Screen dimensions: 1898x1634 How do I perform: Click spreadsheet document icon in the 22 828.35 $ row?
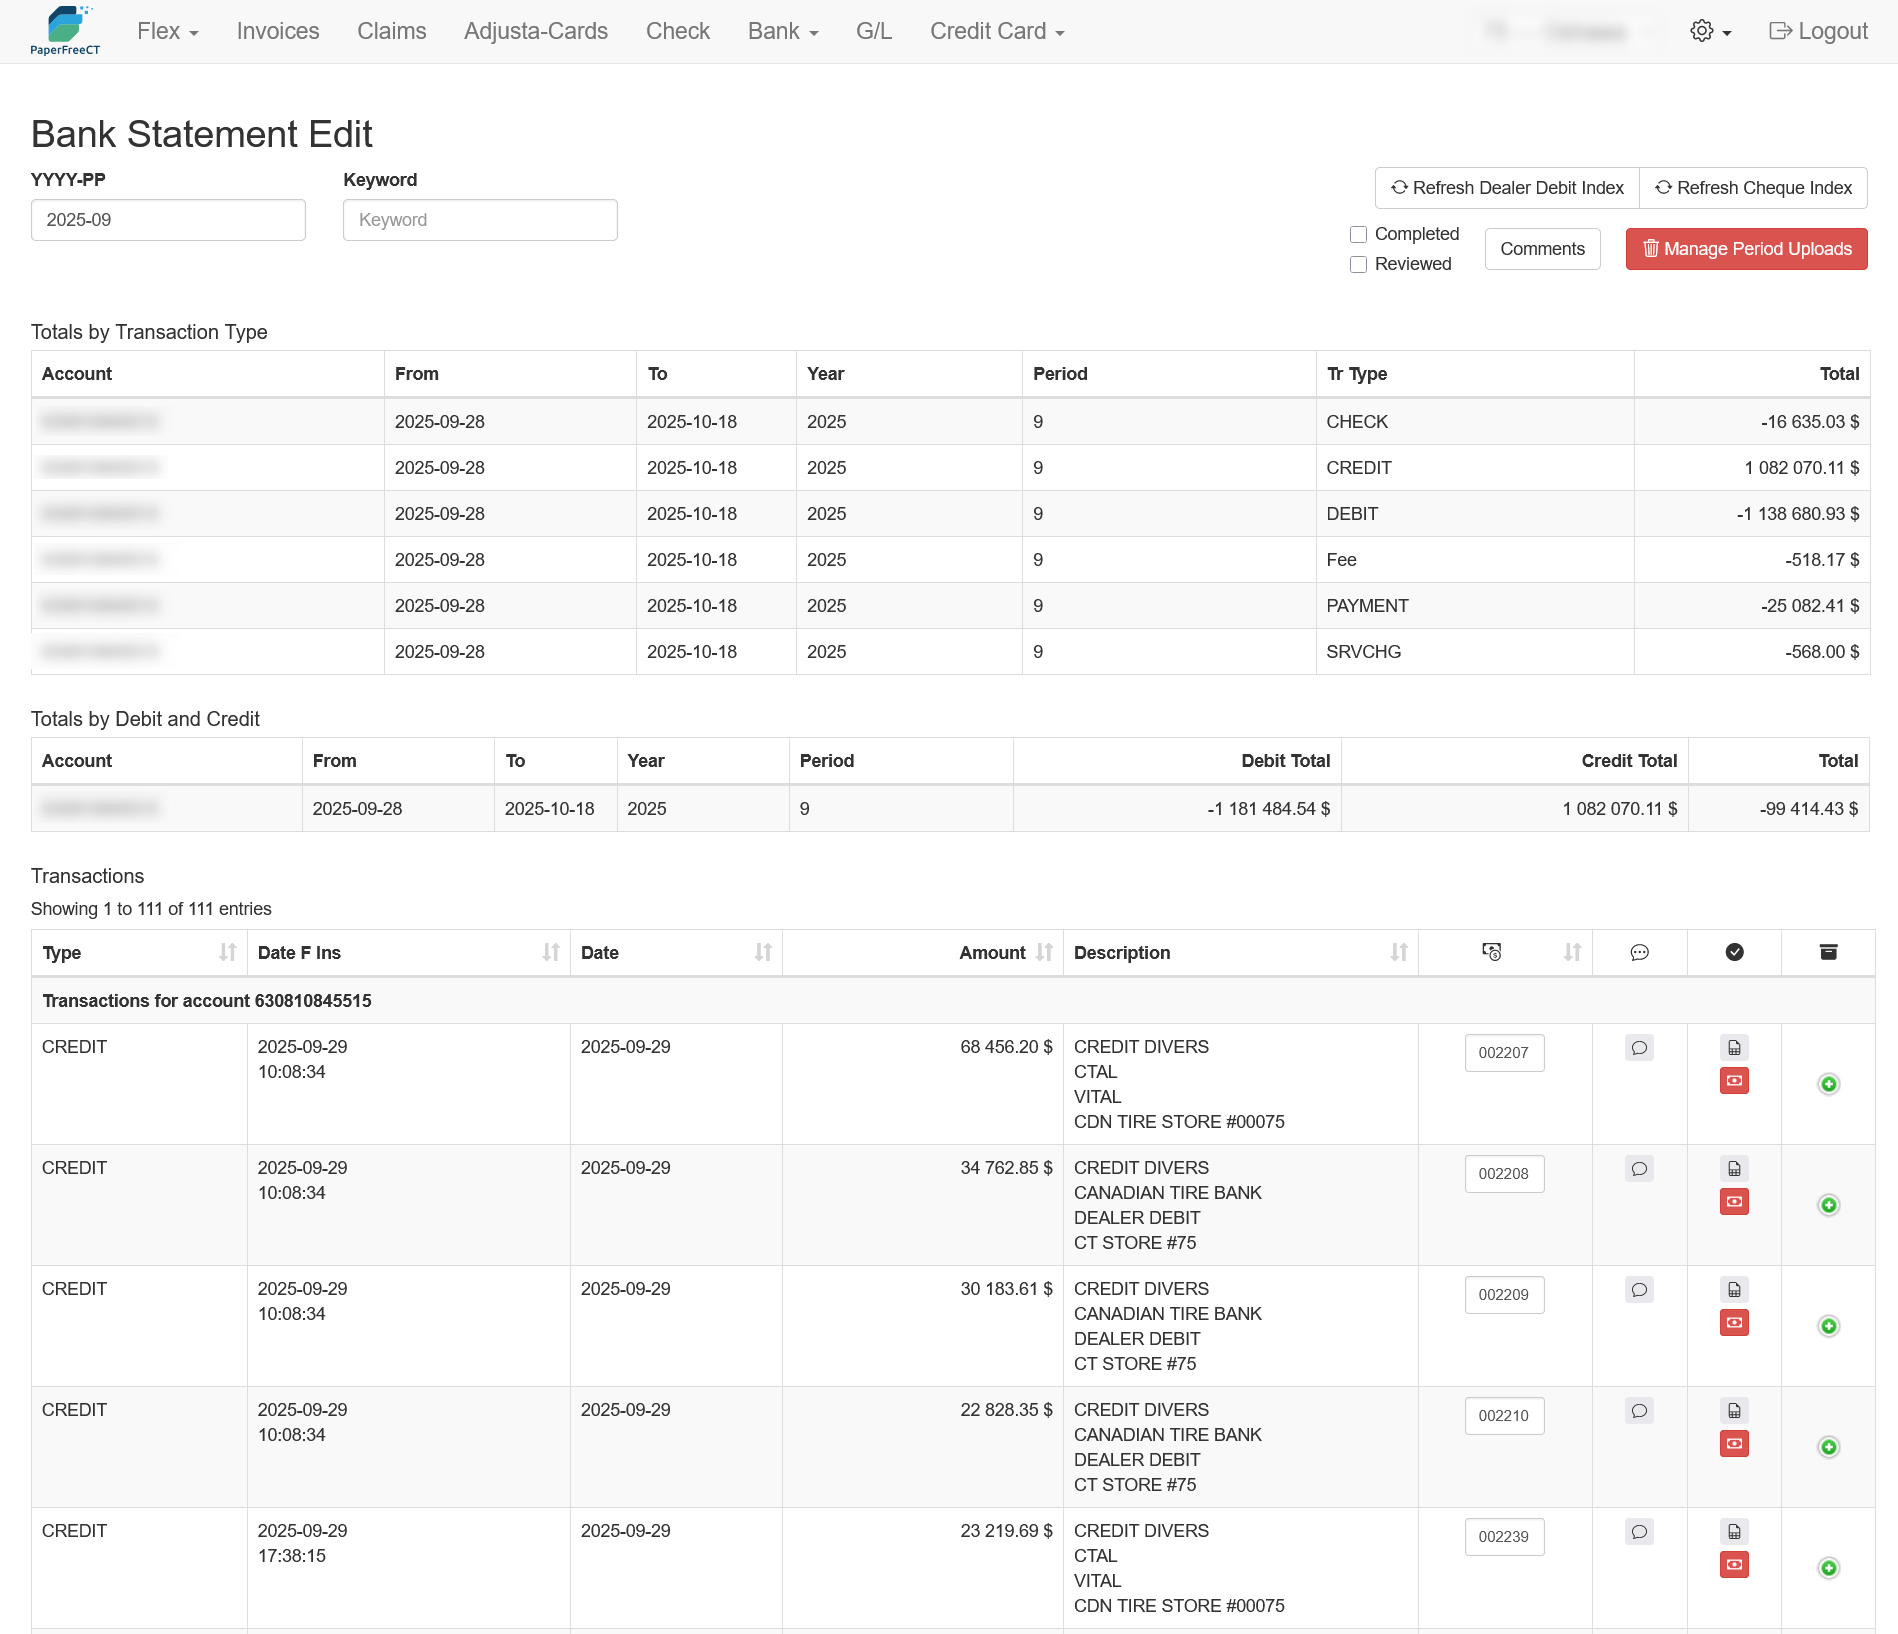click(1734, 1411)
